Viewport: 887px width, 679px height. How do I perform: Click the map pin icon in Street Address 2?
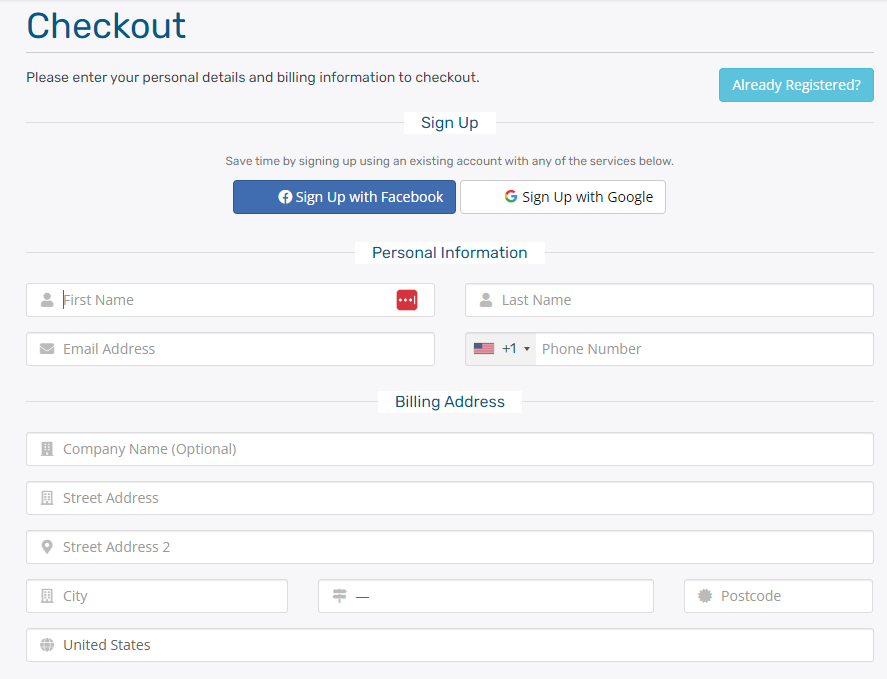[x=47, y=546]
